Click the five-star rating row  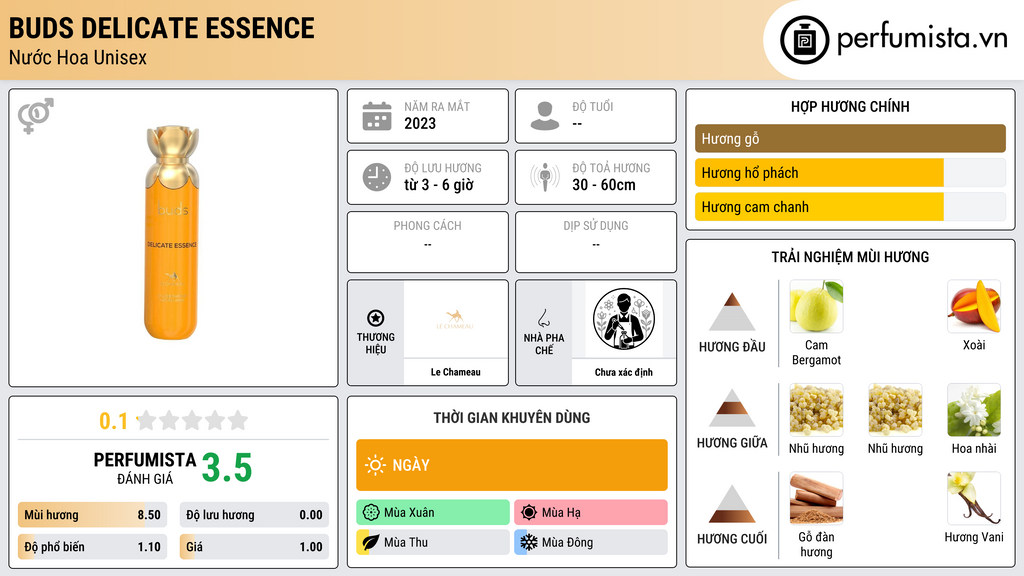tap(192, 420)
